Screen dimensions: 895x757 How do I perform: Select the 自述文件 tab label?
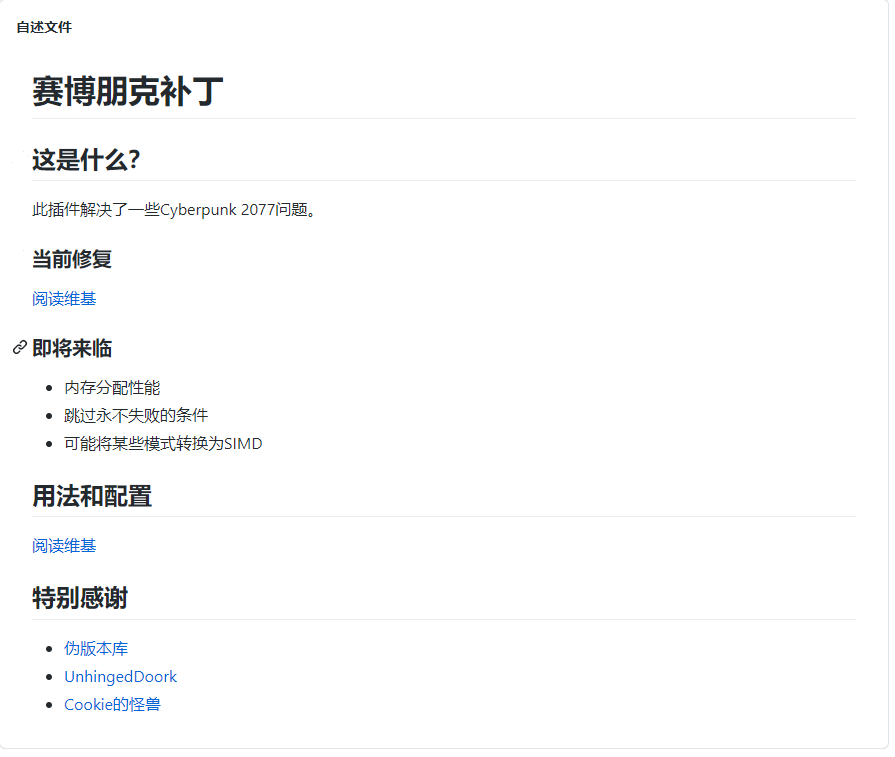click(x=44, y=27)
